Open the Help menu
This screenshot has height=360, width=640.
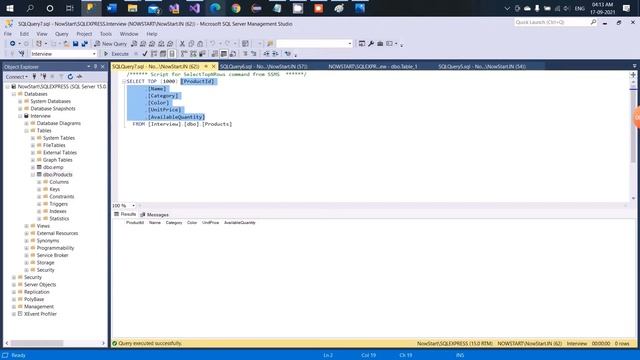(152, 34)
